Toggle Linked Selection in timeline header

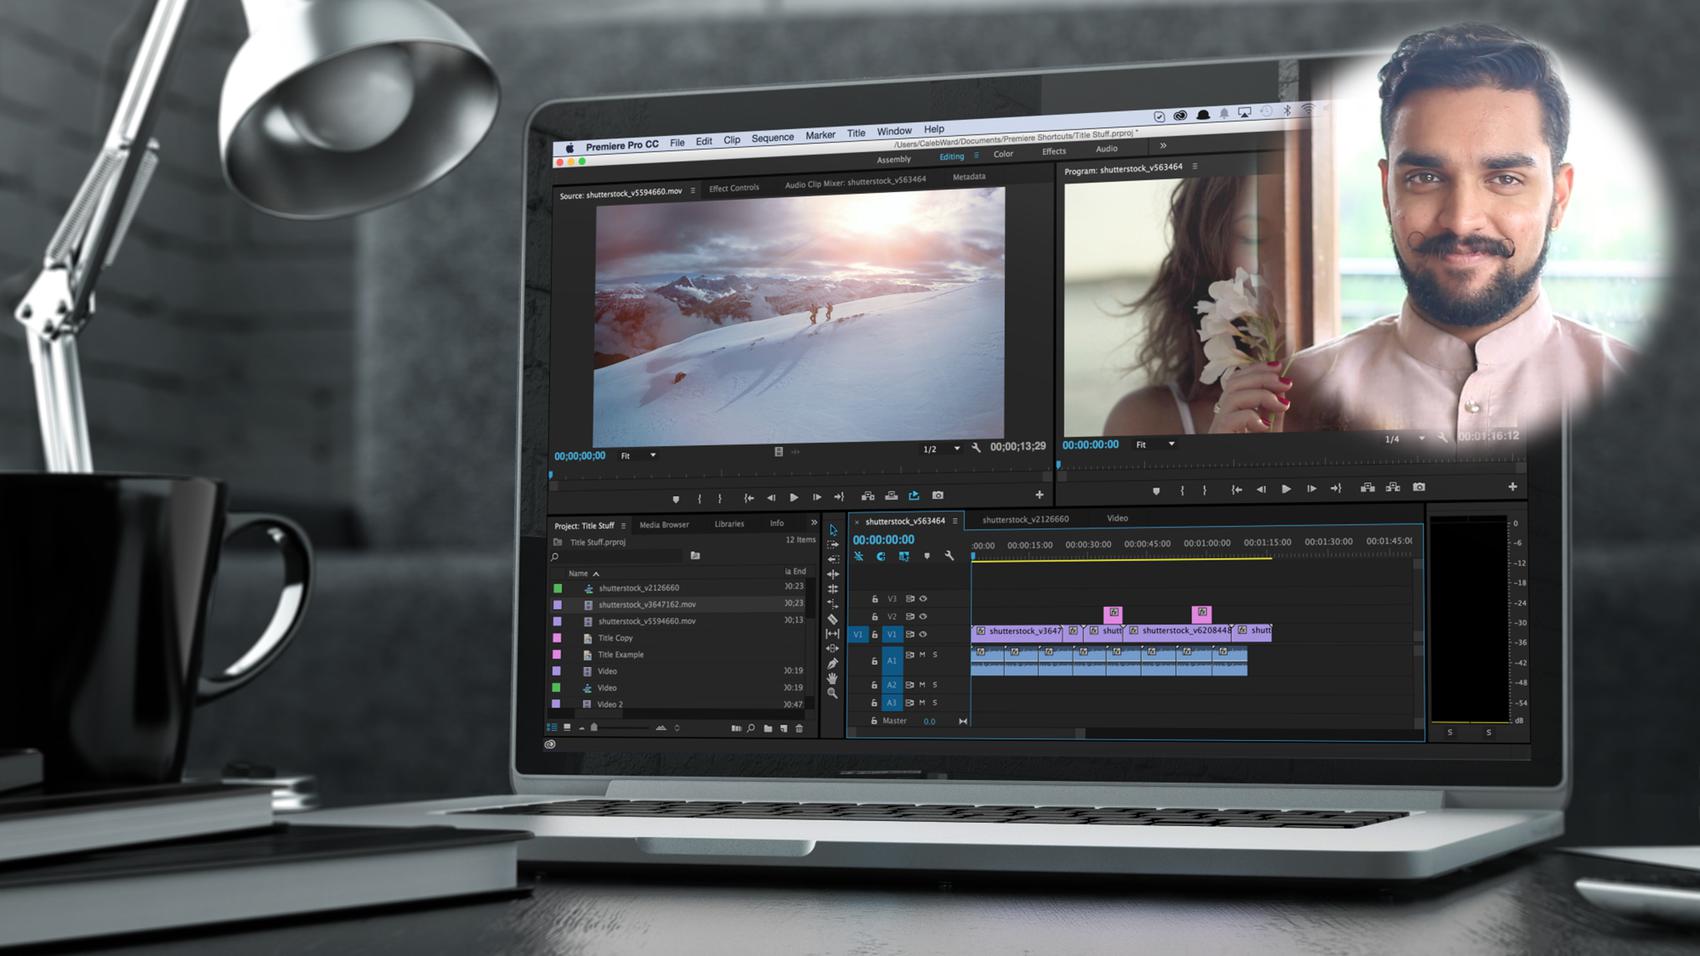pos(904,556)
